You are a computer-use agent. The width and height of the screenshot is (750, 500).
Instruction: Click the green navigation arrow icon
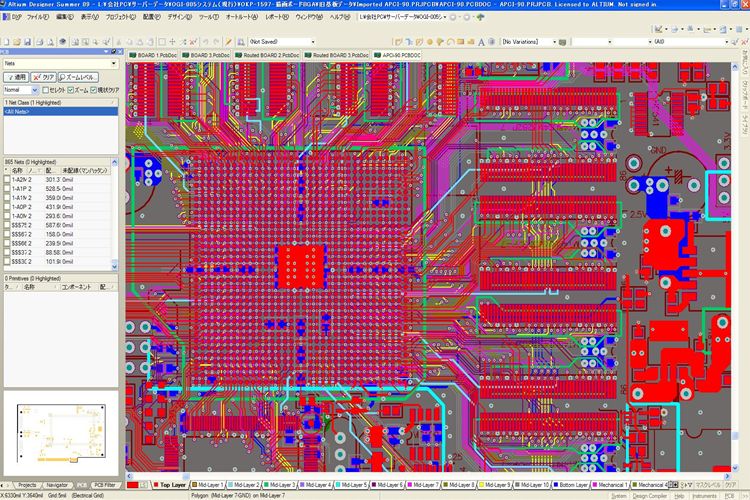pos(480,17)
